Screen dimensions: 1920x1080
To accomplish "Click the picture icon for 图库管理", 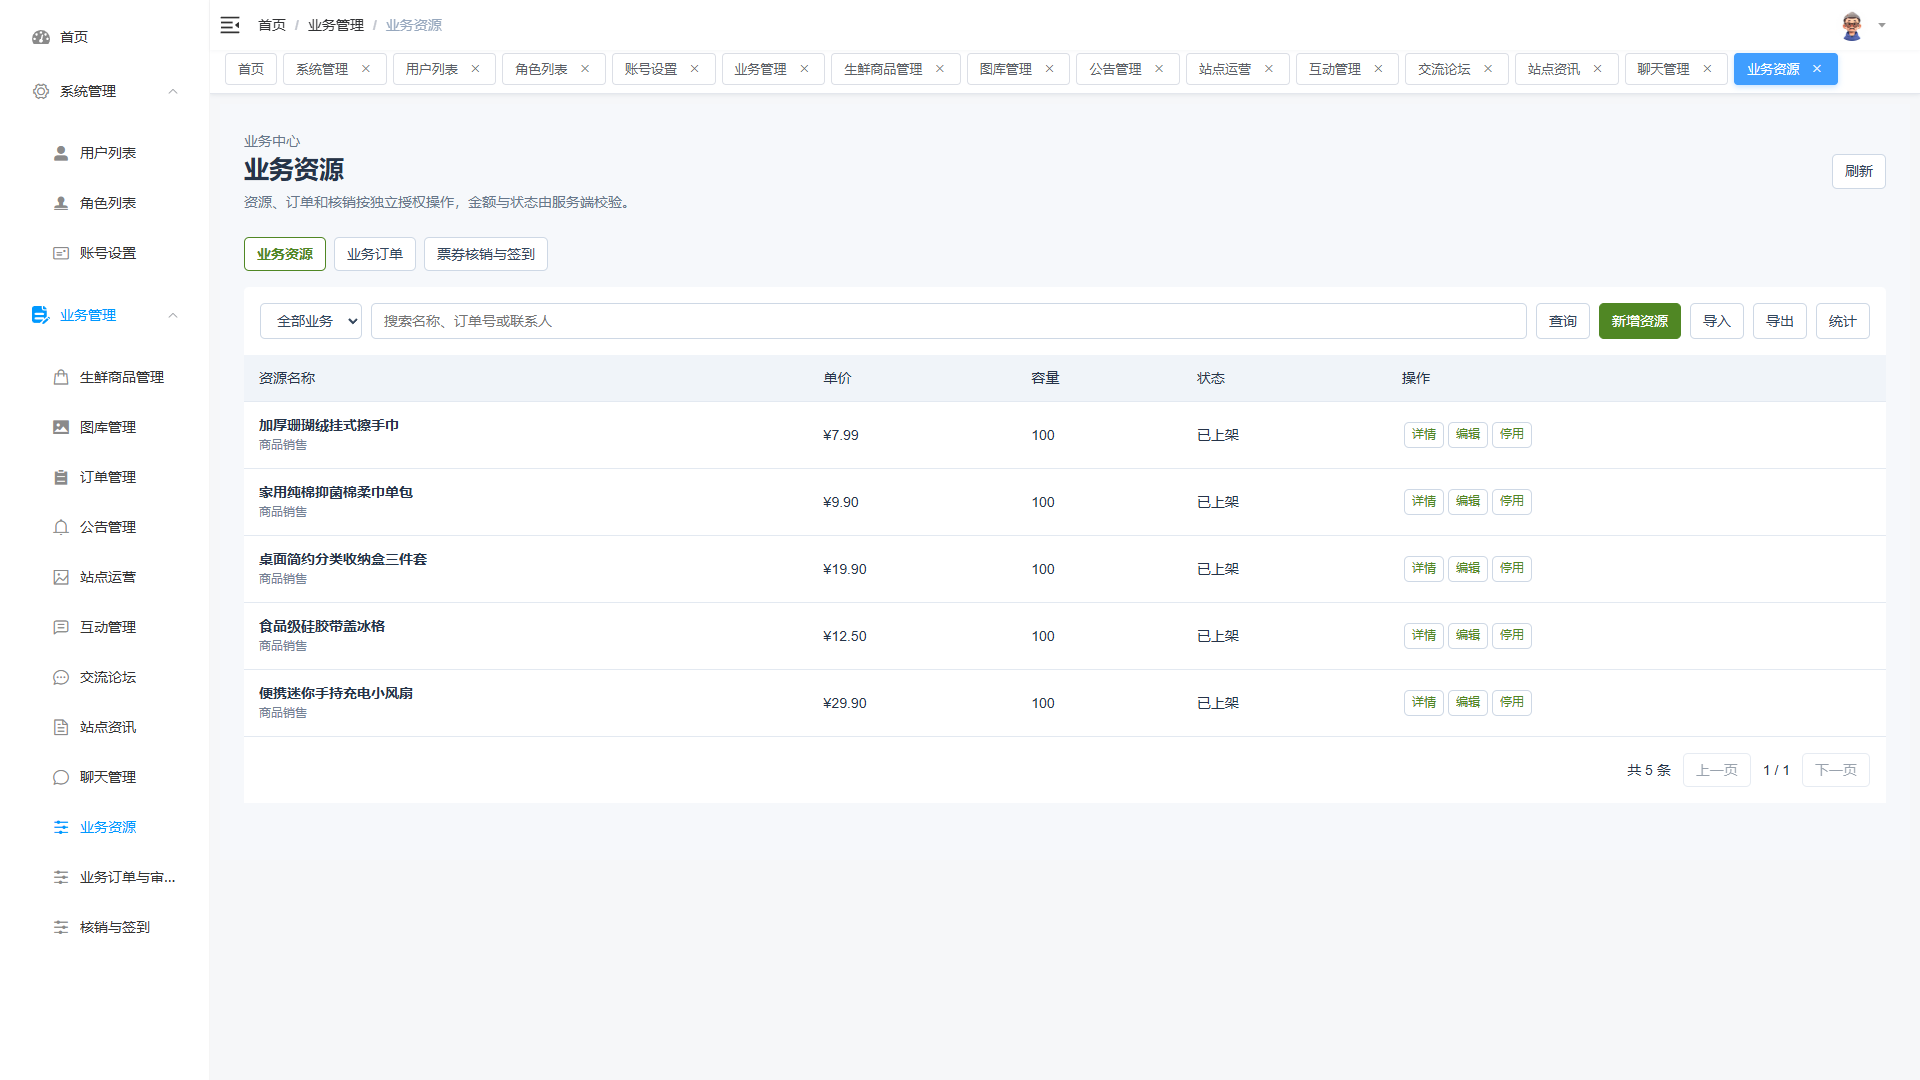I will [61, 427].
